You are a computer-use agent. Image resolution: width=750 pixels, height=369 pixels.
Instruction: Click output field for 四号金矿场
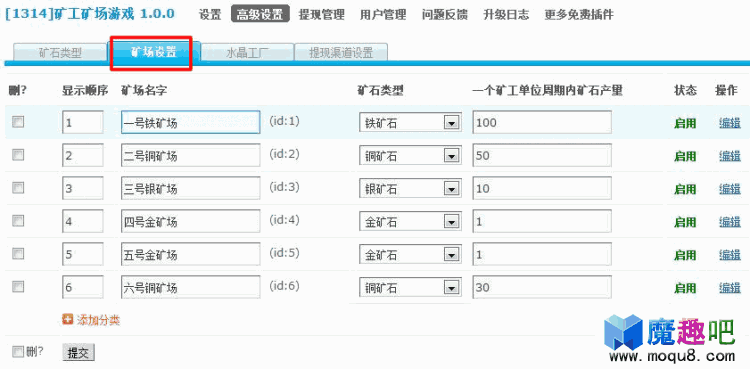pos(542,221)
